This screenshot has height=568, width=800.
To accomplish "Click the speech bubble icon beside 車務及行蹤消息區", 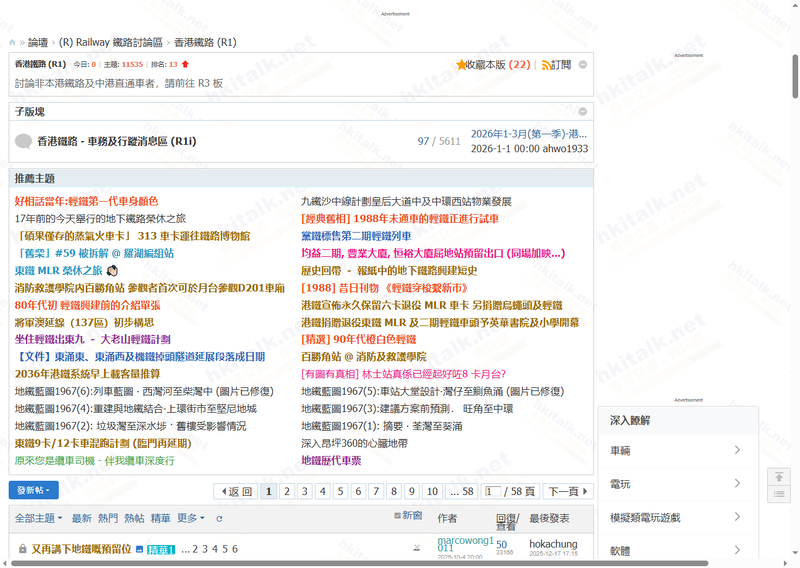I will click(x=23, y=141).
